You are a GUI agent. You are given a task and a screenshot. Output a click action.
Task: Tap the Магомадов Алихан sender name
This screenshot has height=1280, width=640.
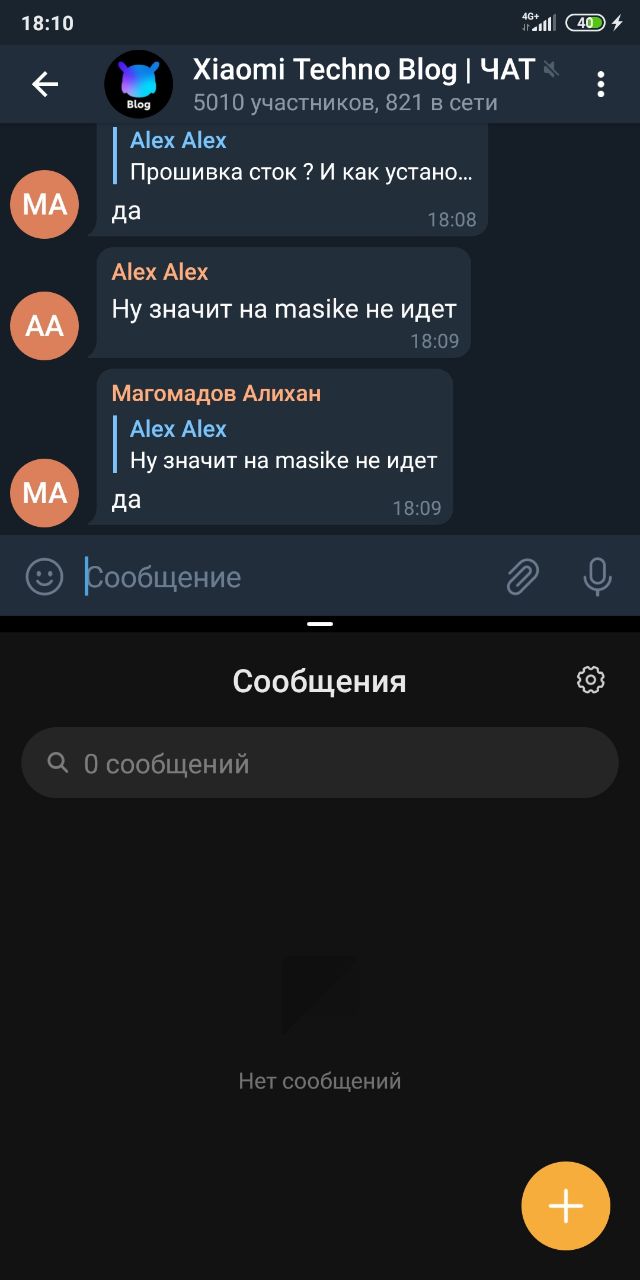click(216, 393)
